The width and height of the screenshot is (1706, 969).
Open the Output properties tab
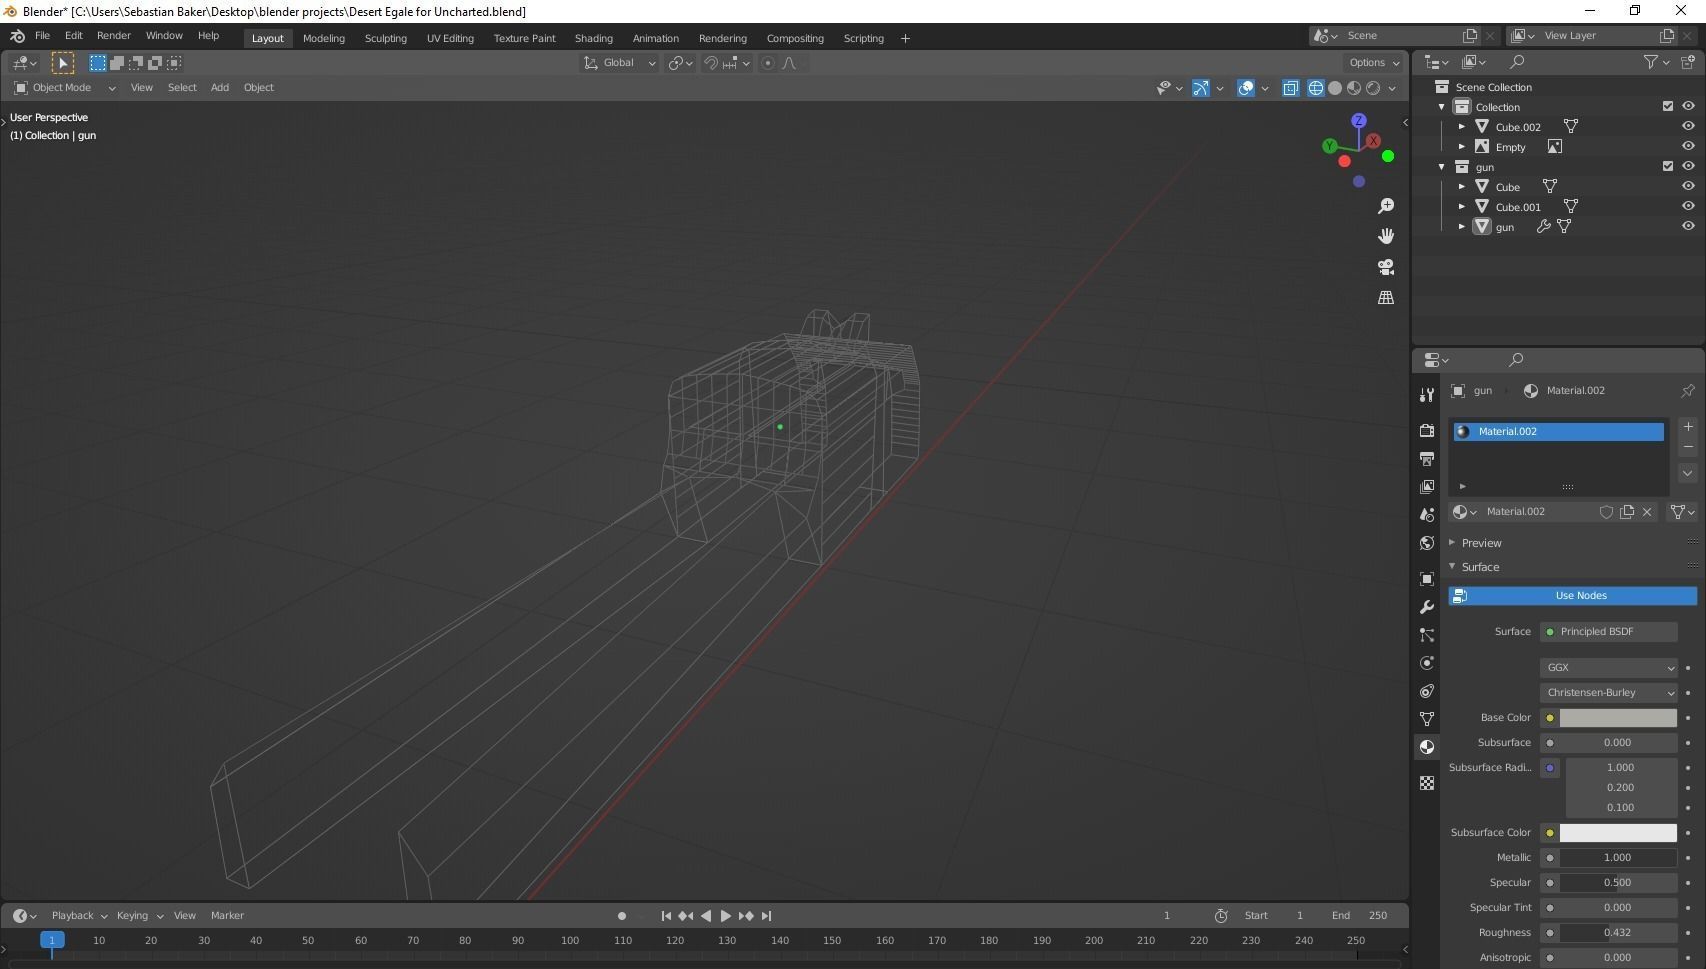[1427, 458]
